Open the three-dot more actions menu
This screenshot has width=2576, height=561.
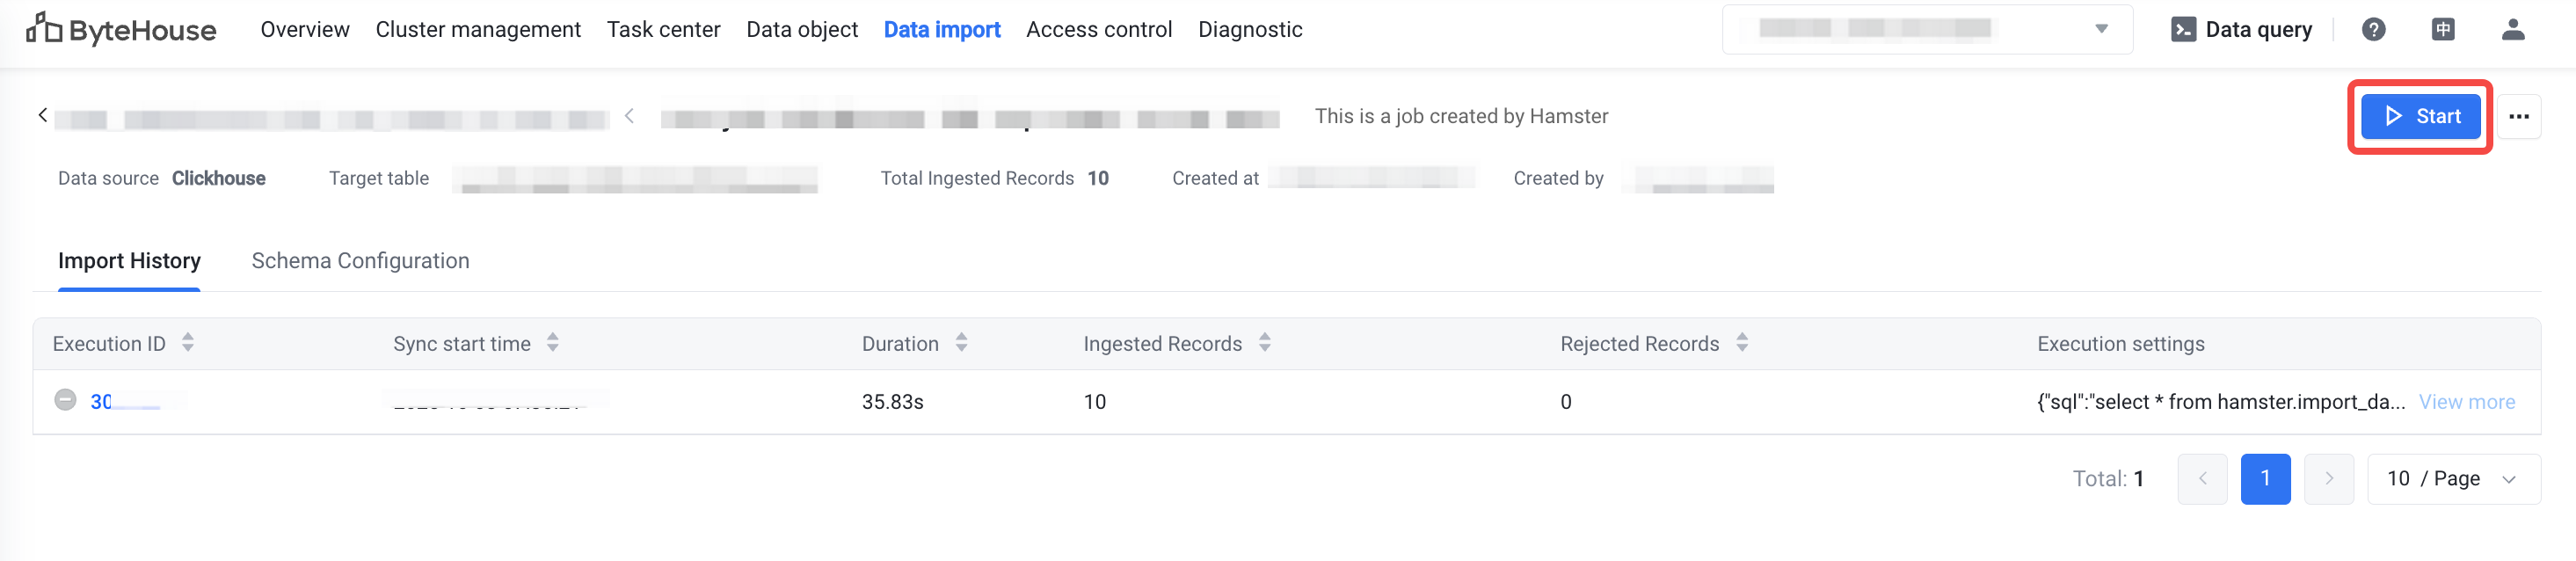[x=2518, y=117]
